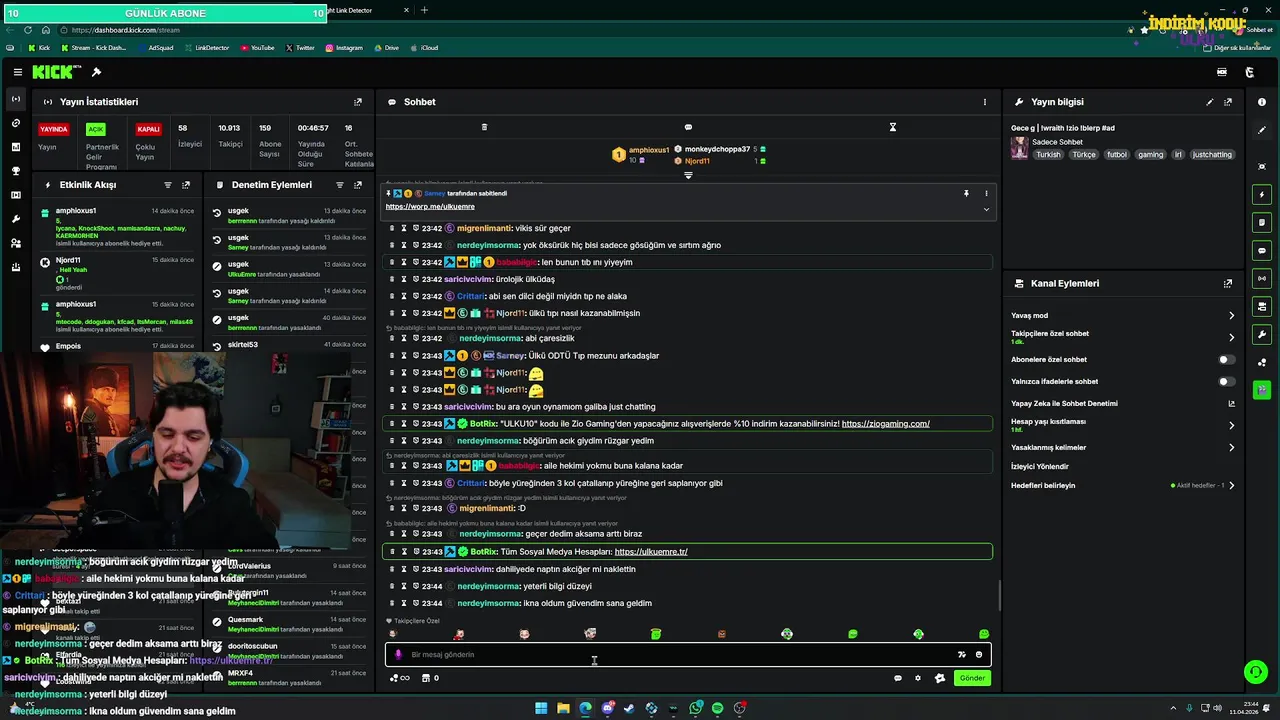Toggle the notes widget icon in right sidebar
1280x720 pixels.
click(x=1262, y=222)
